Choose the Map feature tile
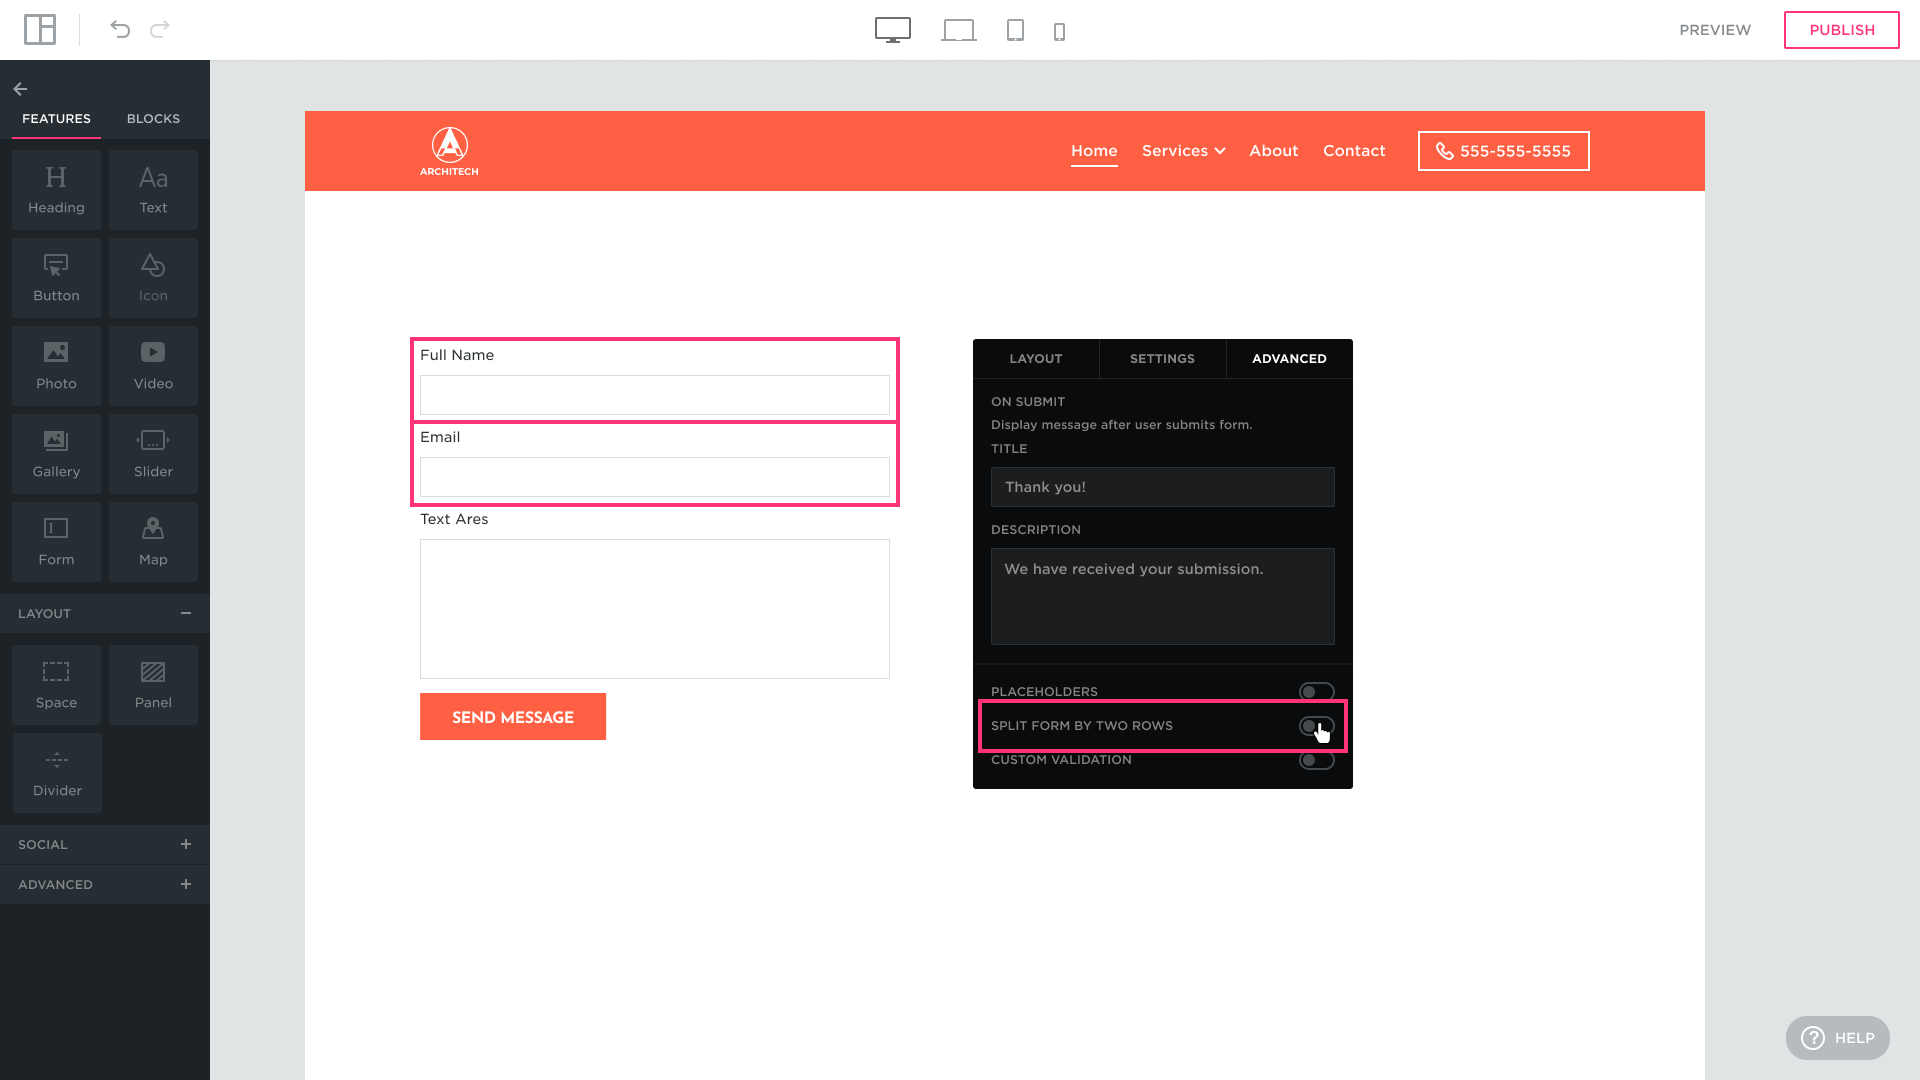Viewport: 1920px width, 1080px height. coord(153,541)
